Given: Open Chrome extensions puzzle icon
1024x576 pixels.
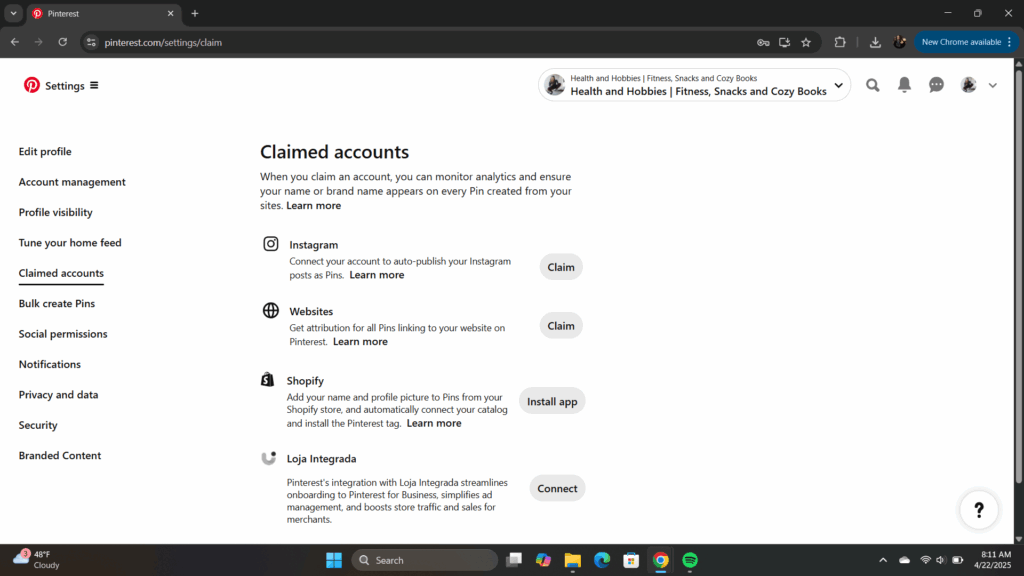Looking at the screenshot, I should click(840, 42).
